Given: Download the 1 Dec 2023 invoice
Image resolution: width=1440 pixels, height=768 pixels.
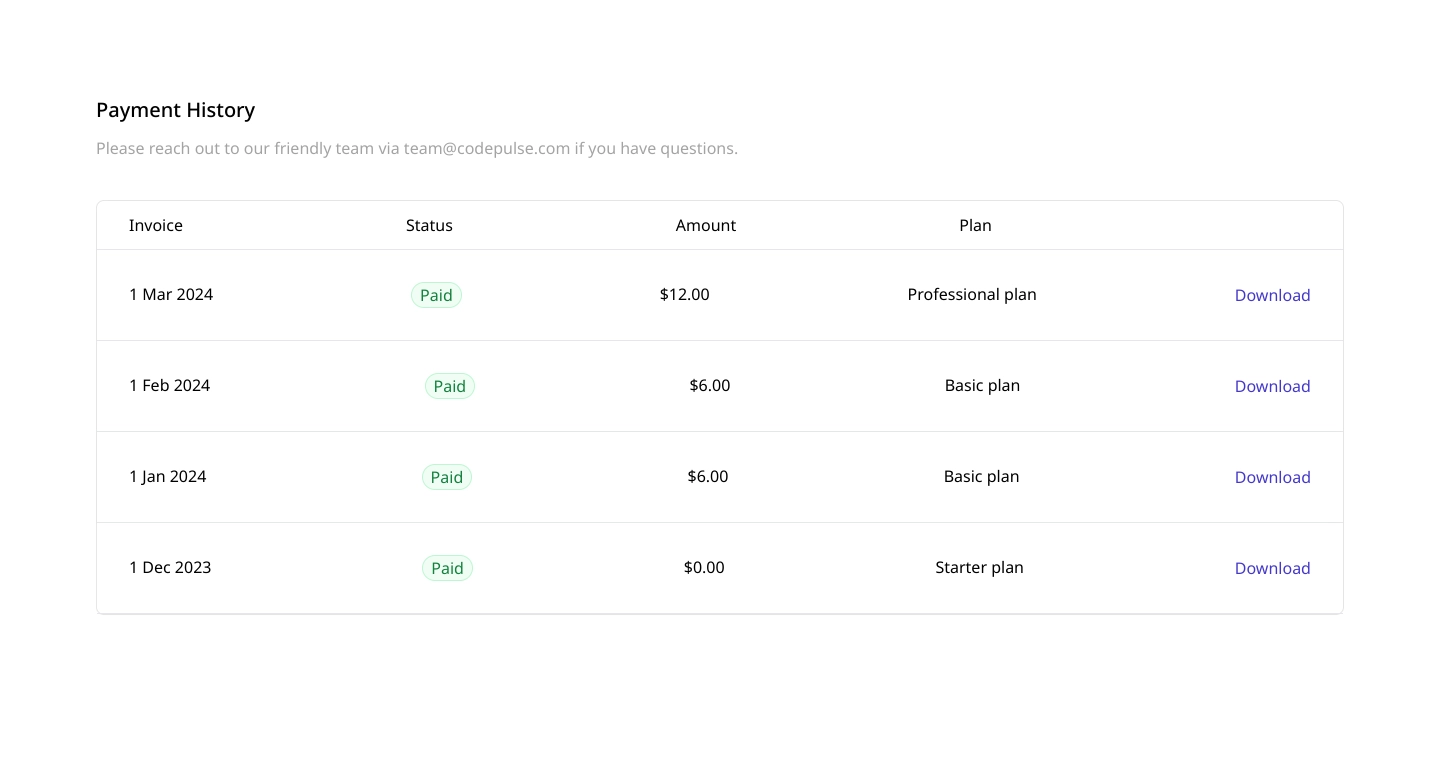Looking at the screenshot, I should click(1272, 568).
